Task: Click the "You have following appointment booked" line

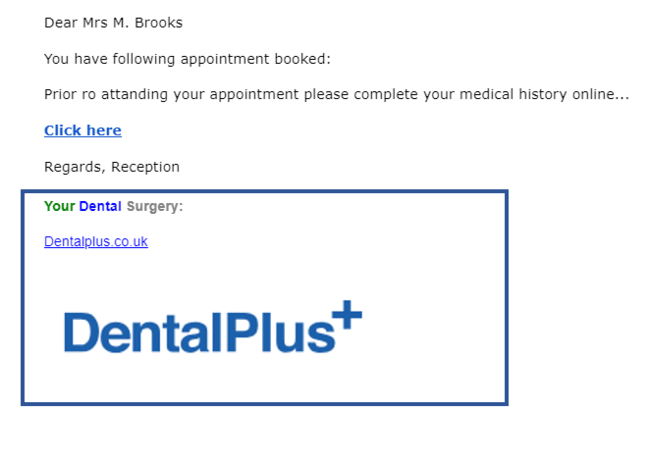Action: [187, 59]
